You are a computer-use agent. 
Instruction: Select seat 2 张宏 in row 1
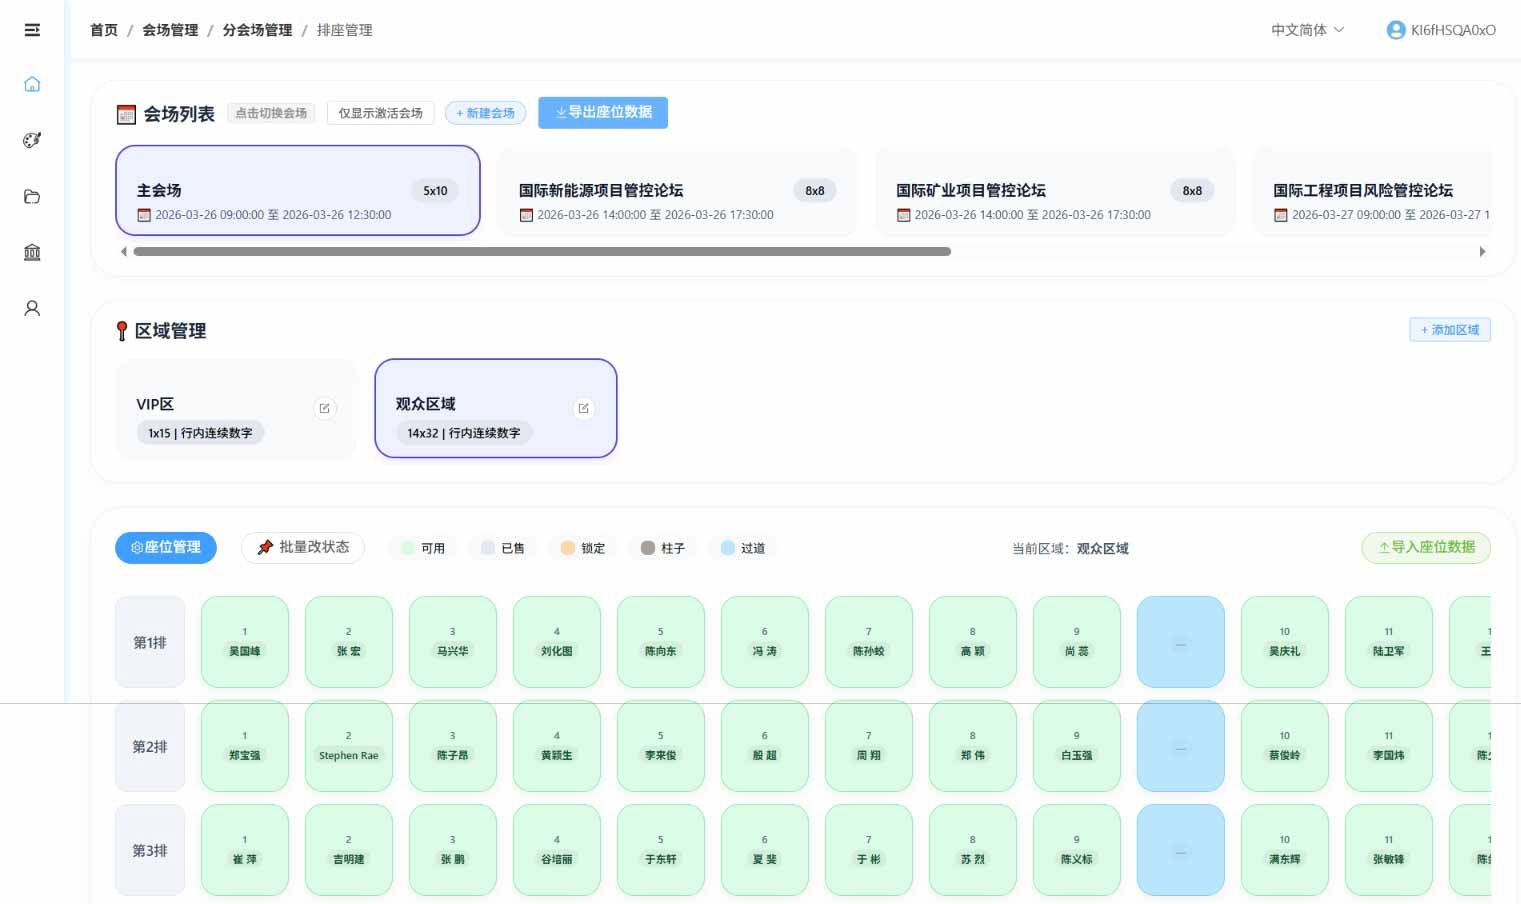(349, 642)
